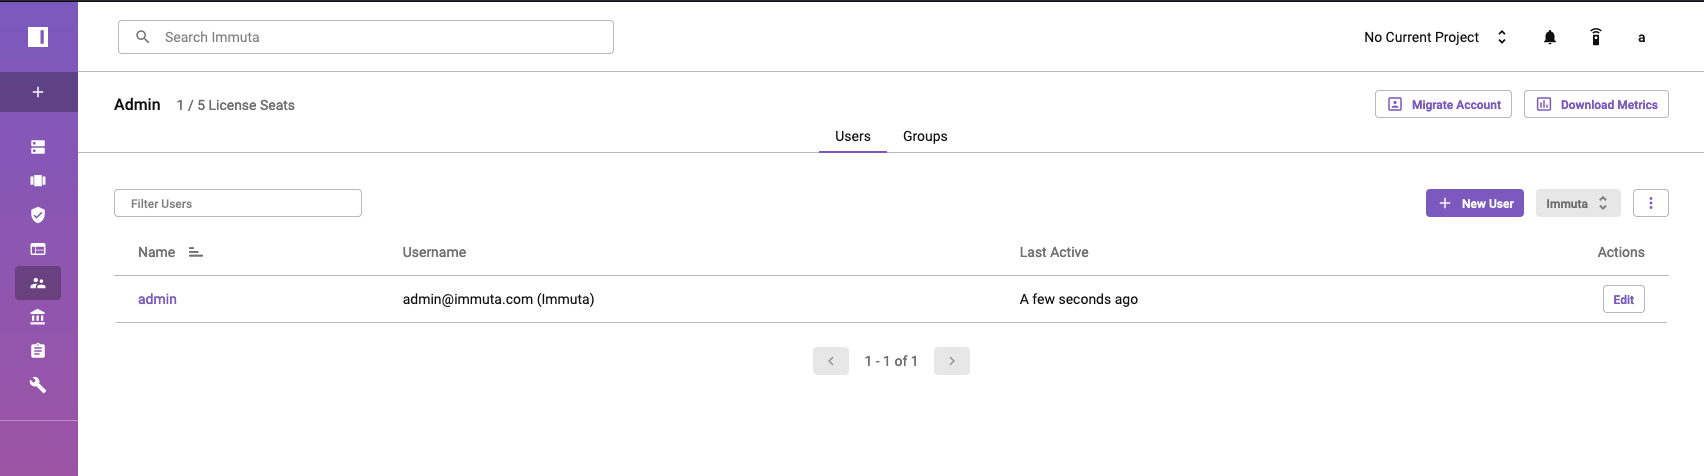Open the Immuta IAM filter dropdown
1704x476 pixels.
pyautogui.click(x=1578, y=203)
